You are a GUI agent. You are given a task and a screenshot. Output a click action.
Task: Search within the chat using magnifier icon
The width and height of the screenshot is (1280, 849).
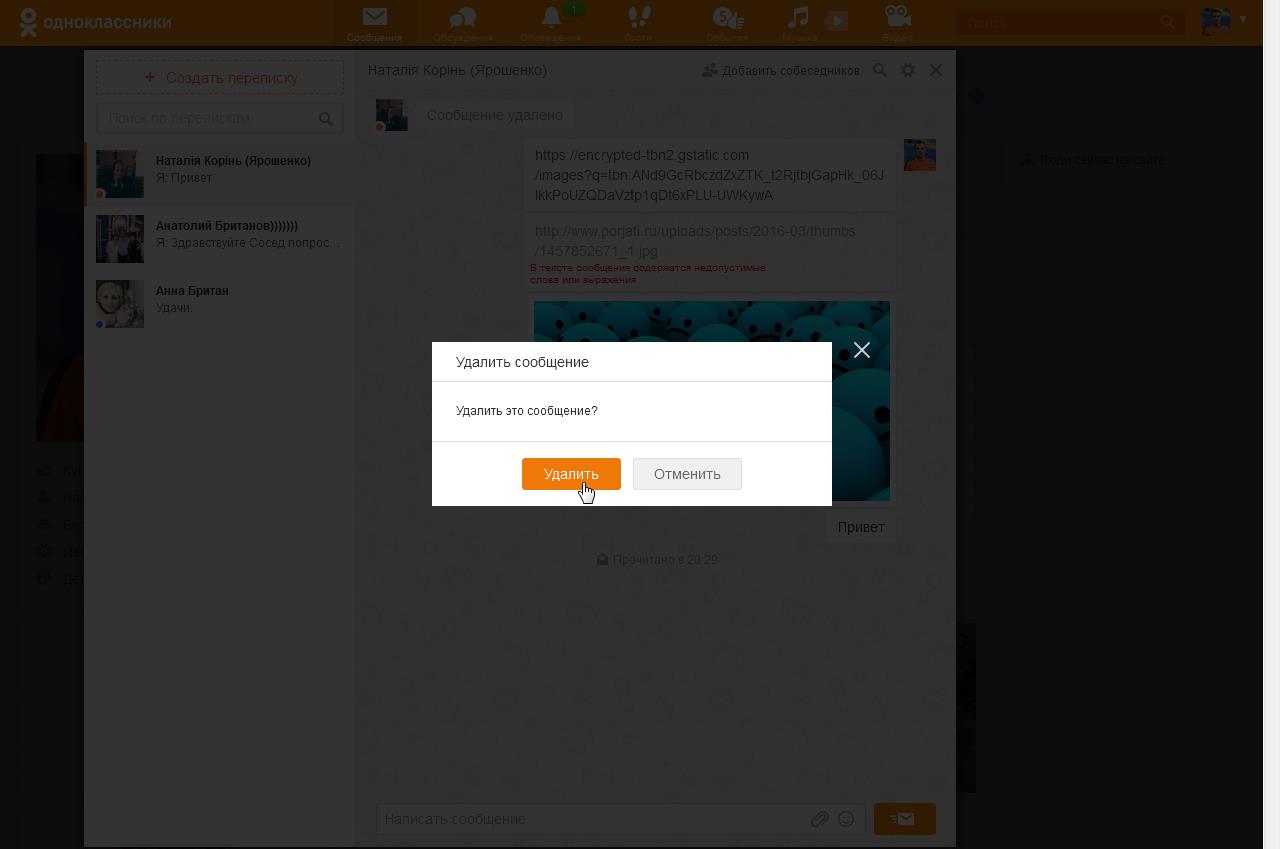pyautogui.click(x=880, y=70)
